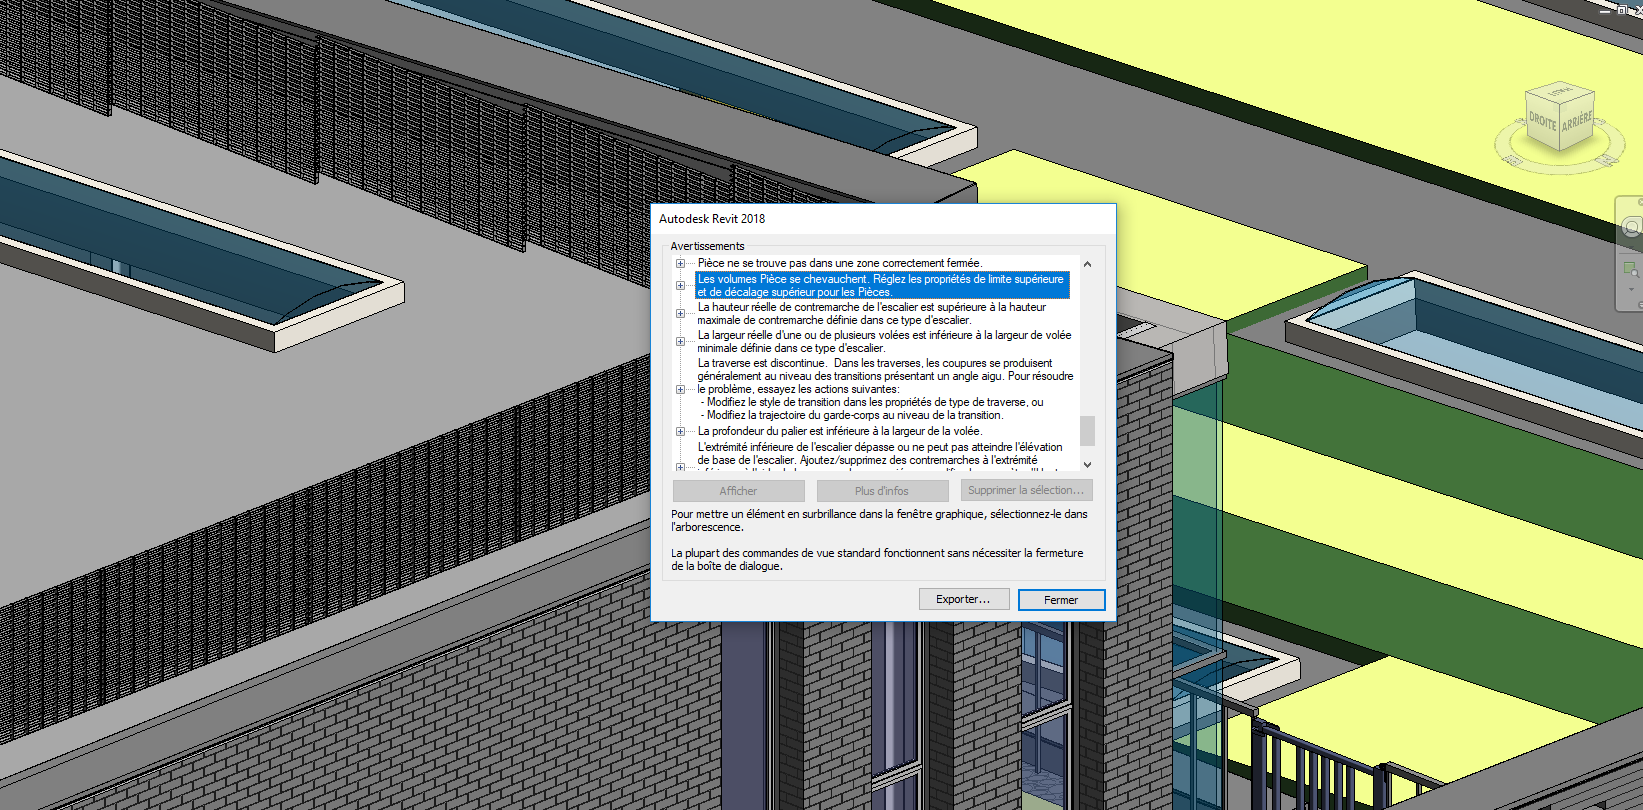Close the dialog with the Fermer button
Screen dimensions: 1643x810
coord(1061,600)
